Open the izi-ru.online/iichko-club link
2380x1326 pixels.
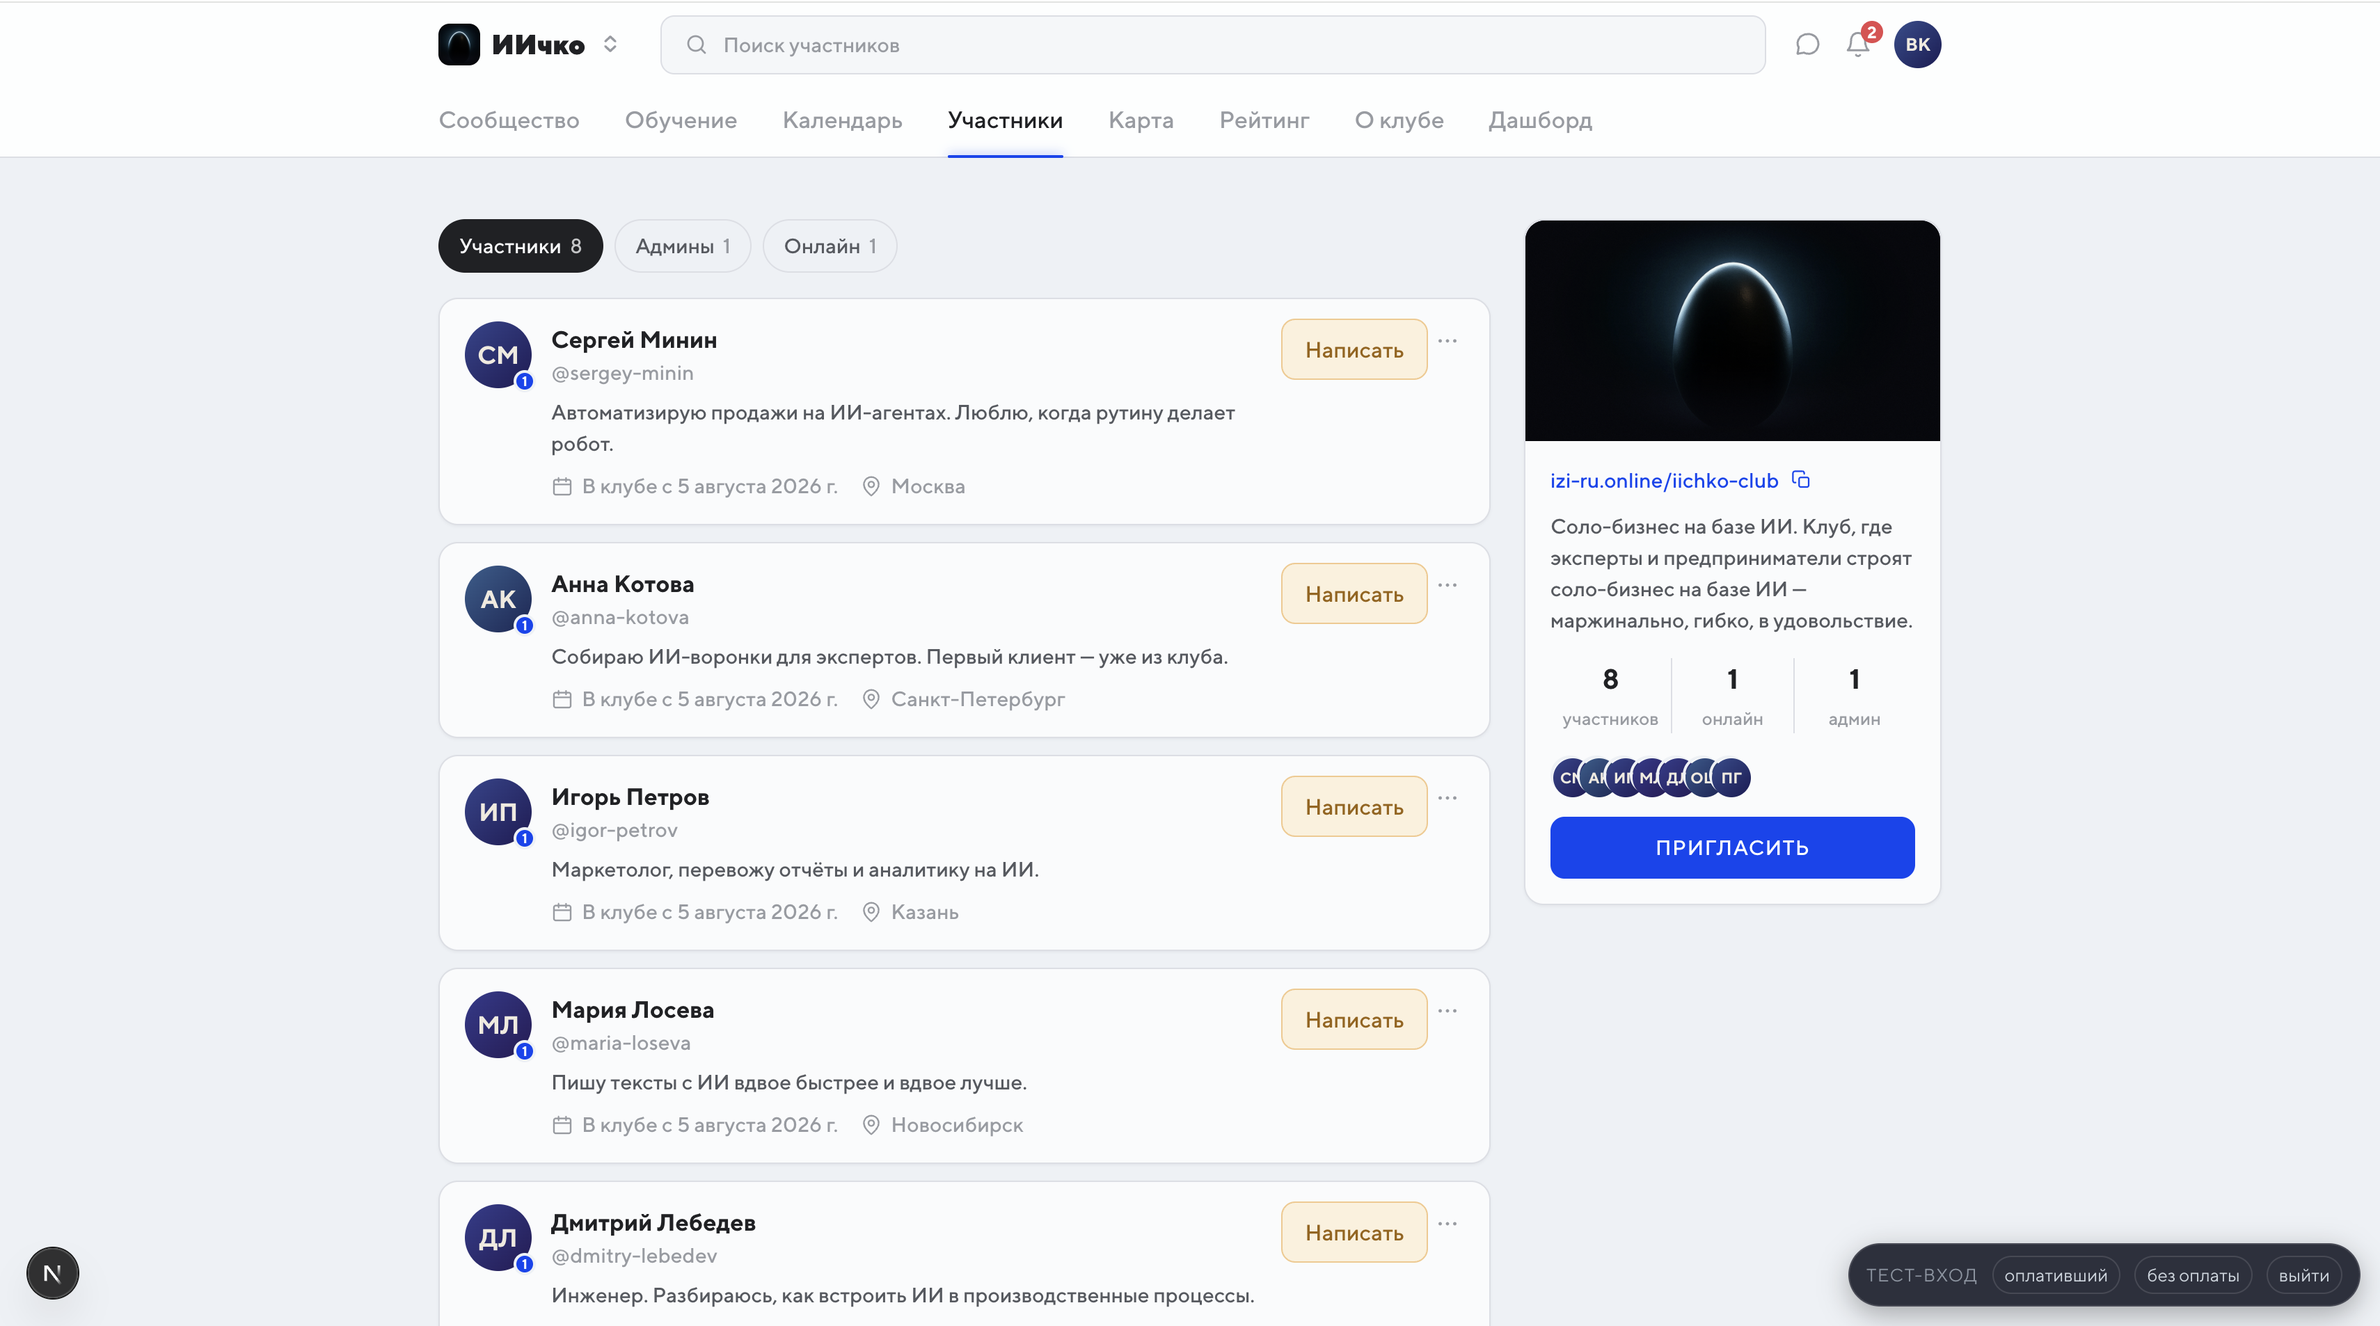coord(1664,481)
